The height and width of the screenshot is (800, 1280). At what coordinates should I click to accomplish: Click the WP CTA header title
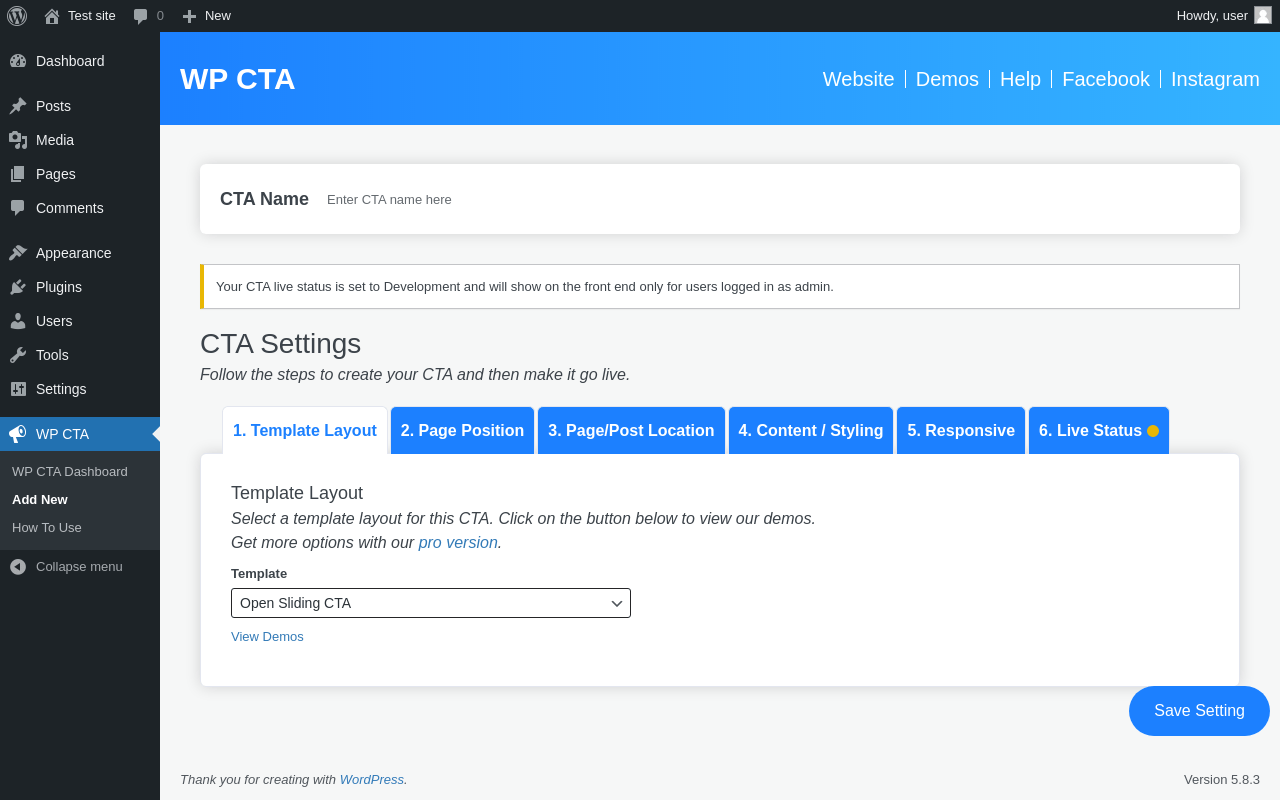point(238,79)
